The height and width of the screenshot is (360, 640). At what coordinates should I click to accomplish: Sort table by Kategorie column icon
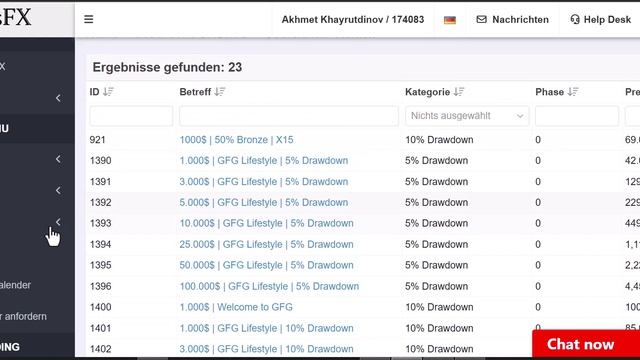(459, 92)
